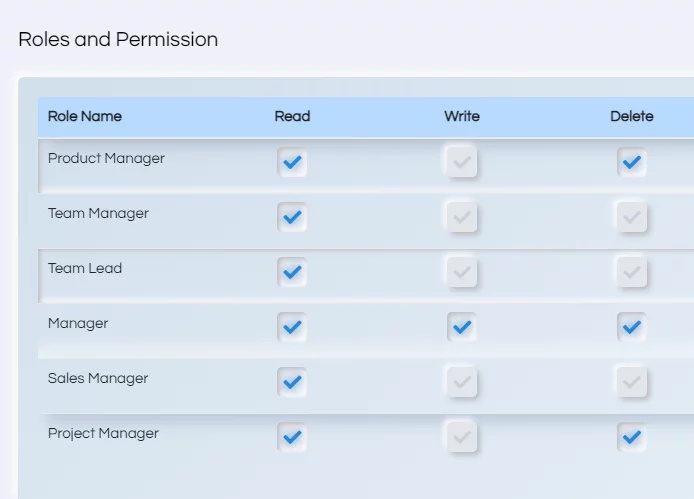Viewport: 694px width, 499px height.
Task: Toggle Read for Project Manager
Action: click(292, 437)
